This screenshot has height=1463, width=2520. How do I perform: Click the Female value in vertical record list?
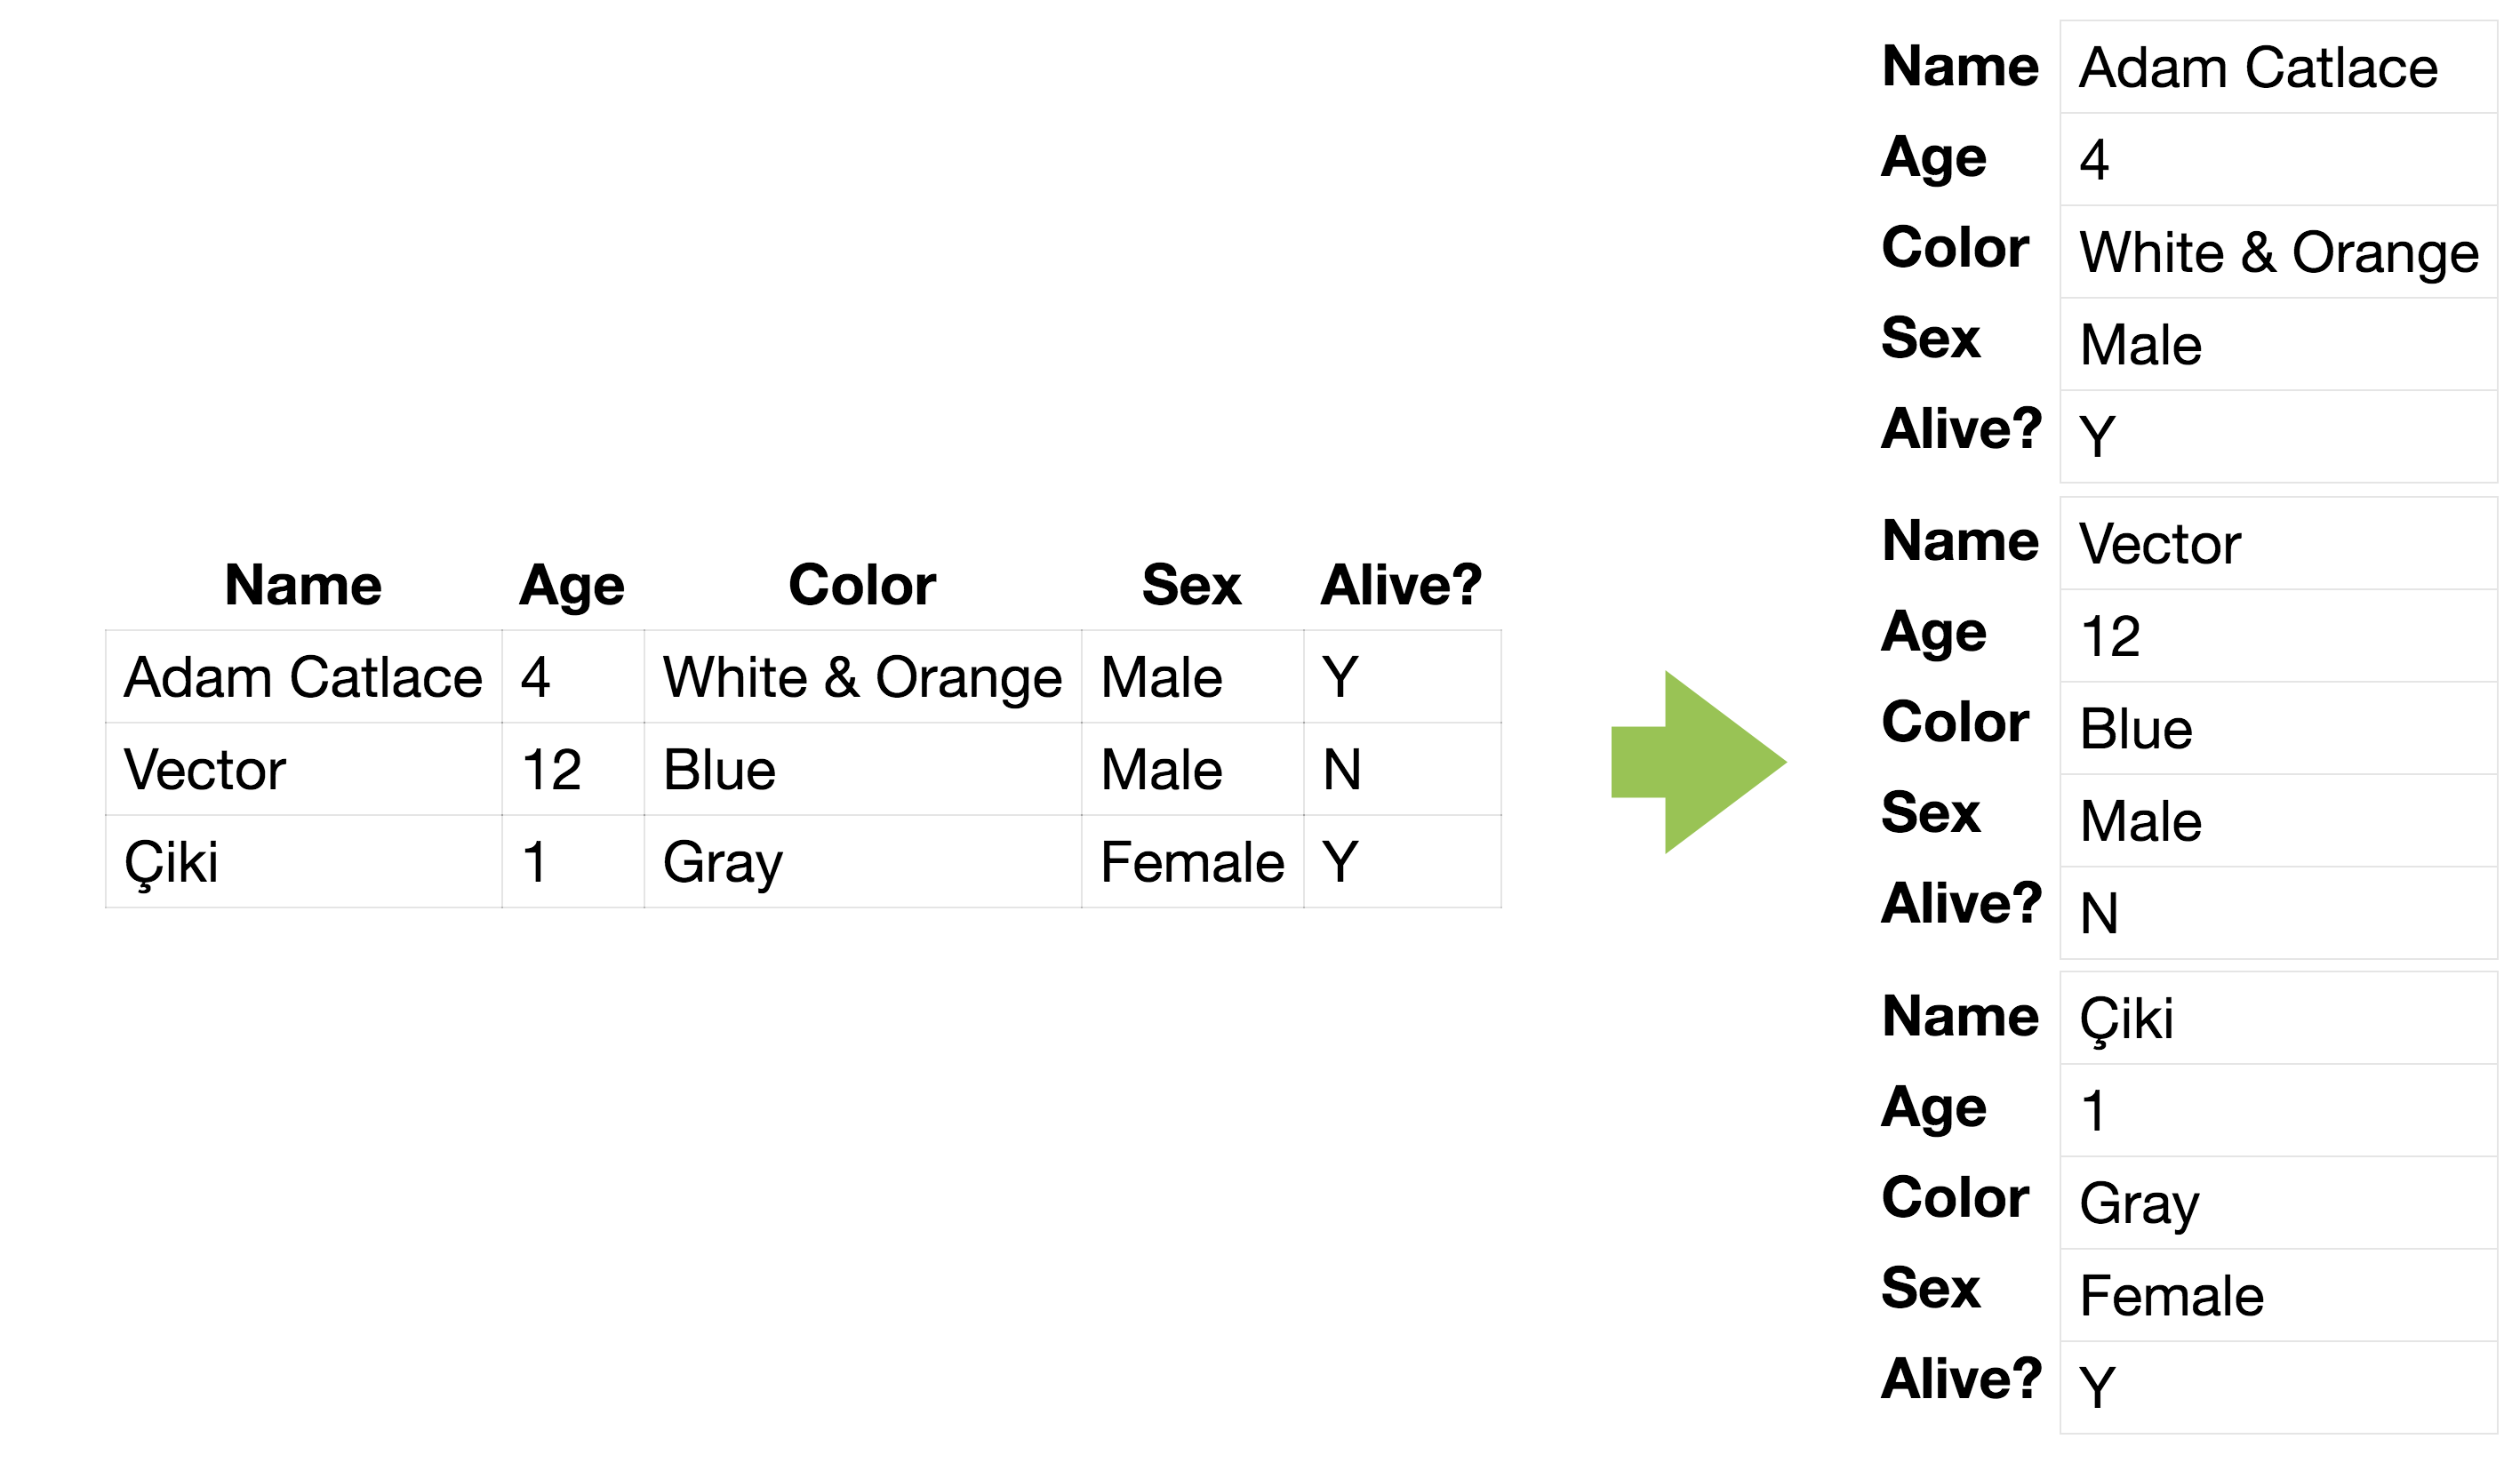click(2172, 1297)
